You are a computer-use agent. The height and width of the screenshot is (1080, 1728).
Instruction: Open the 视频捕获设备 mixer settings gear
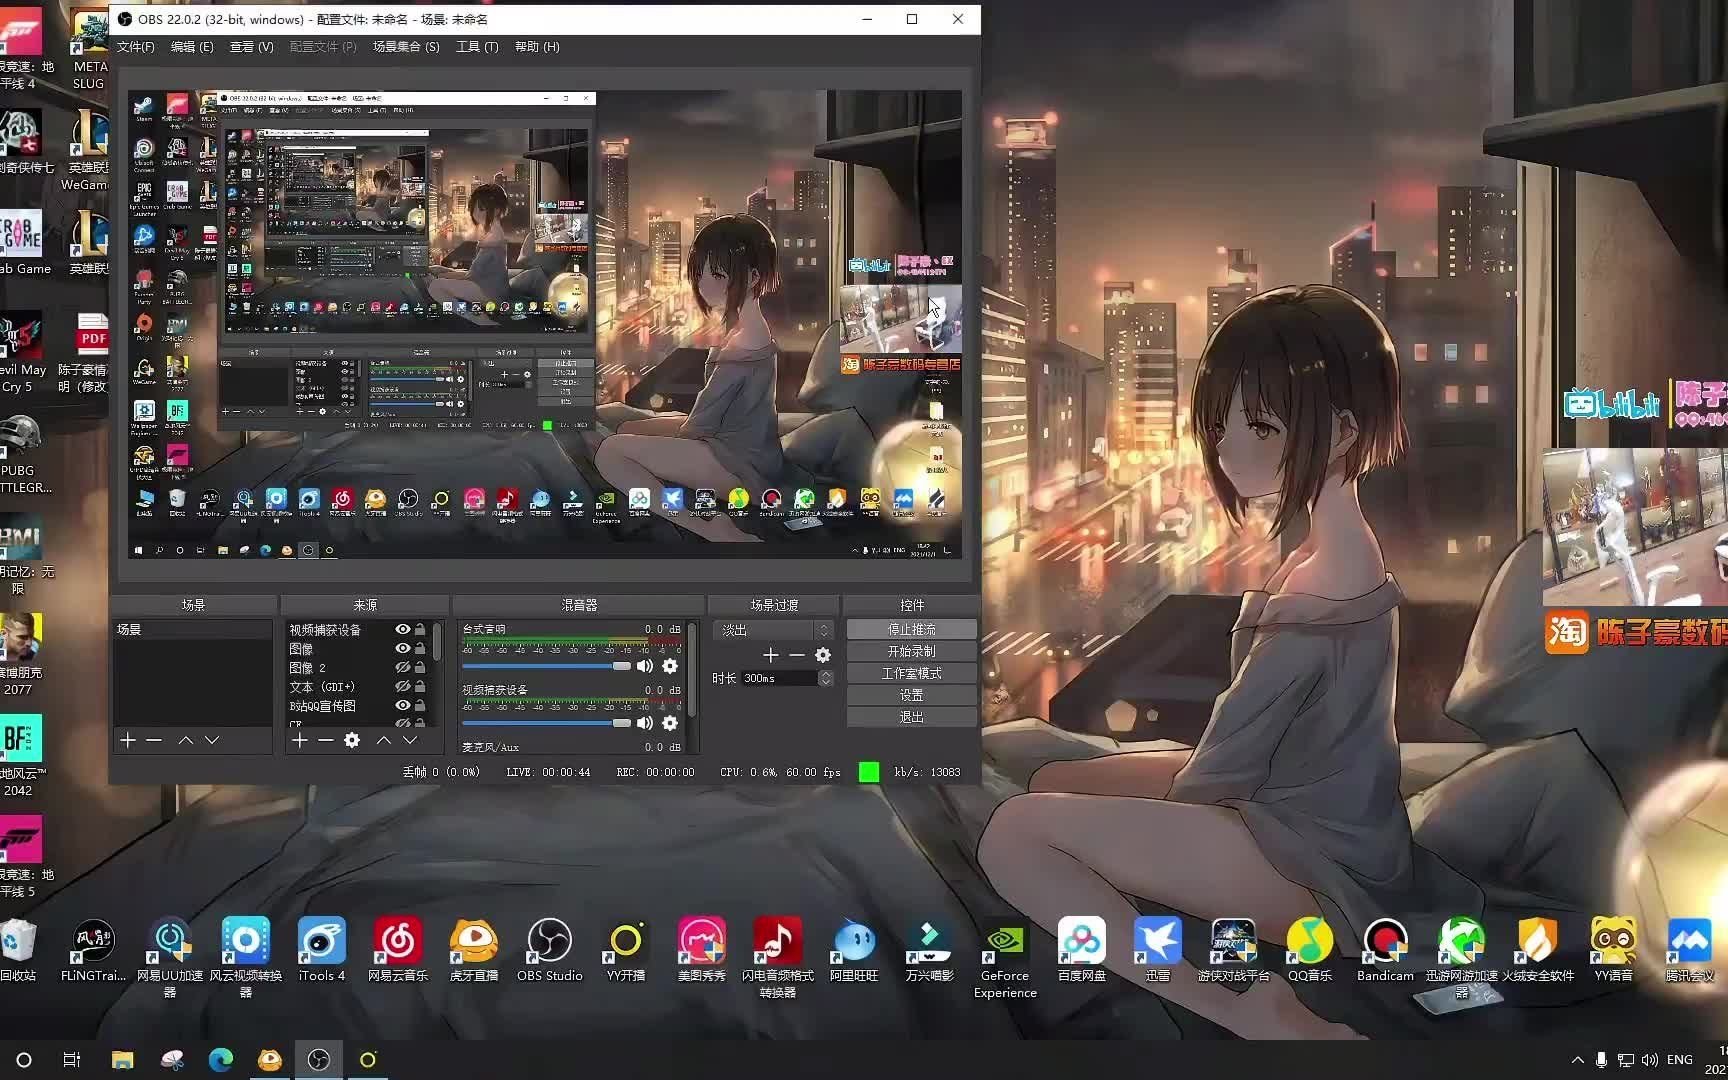(670, 723)
